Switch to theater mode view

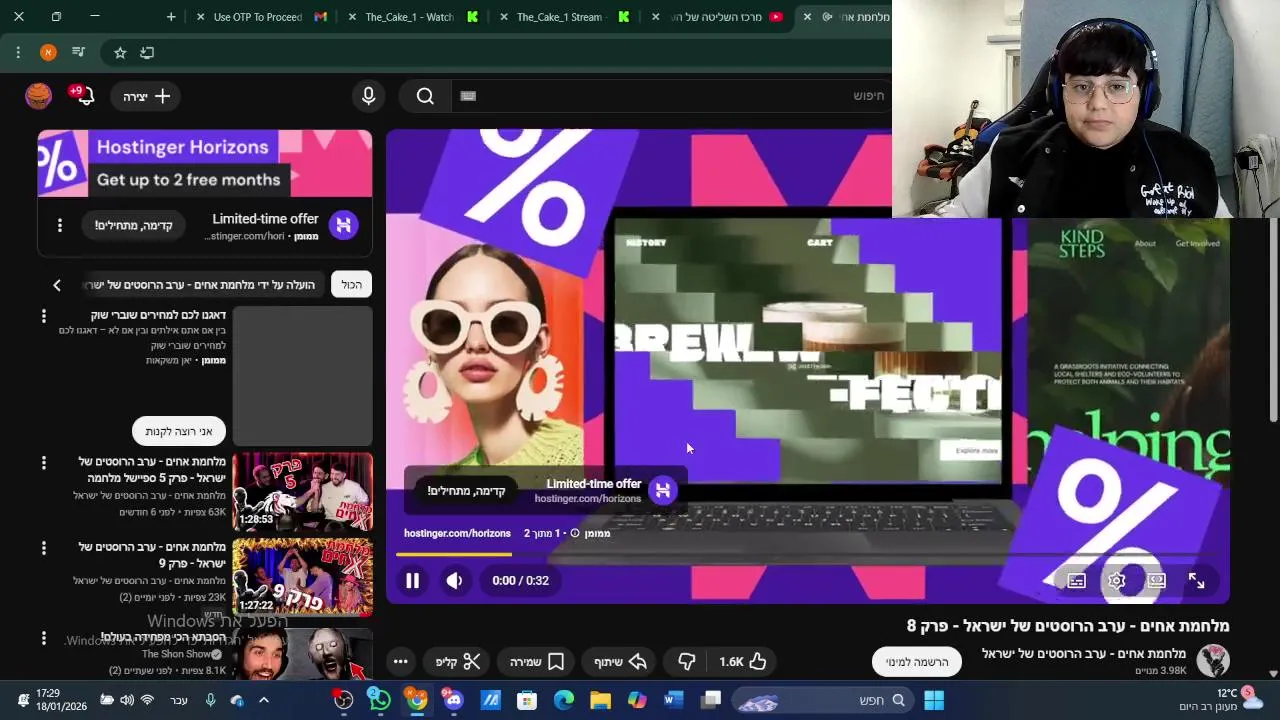(1156, 581)
